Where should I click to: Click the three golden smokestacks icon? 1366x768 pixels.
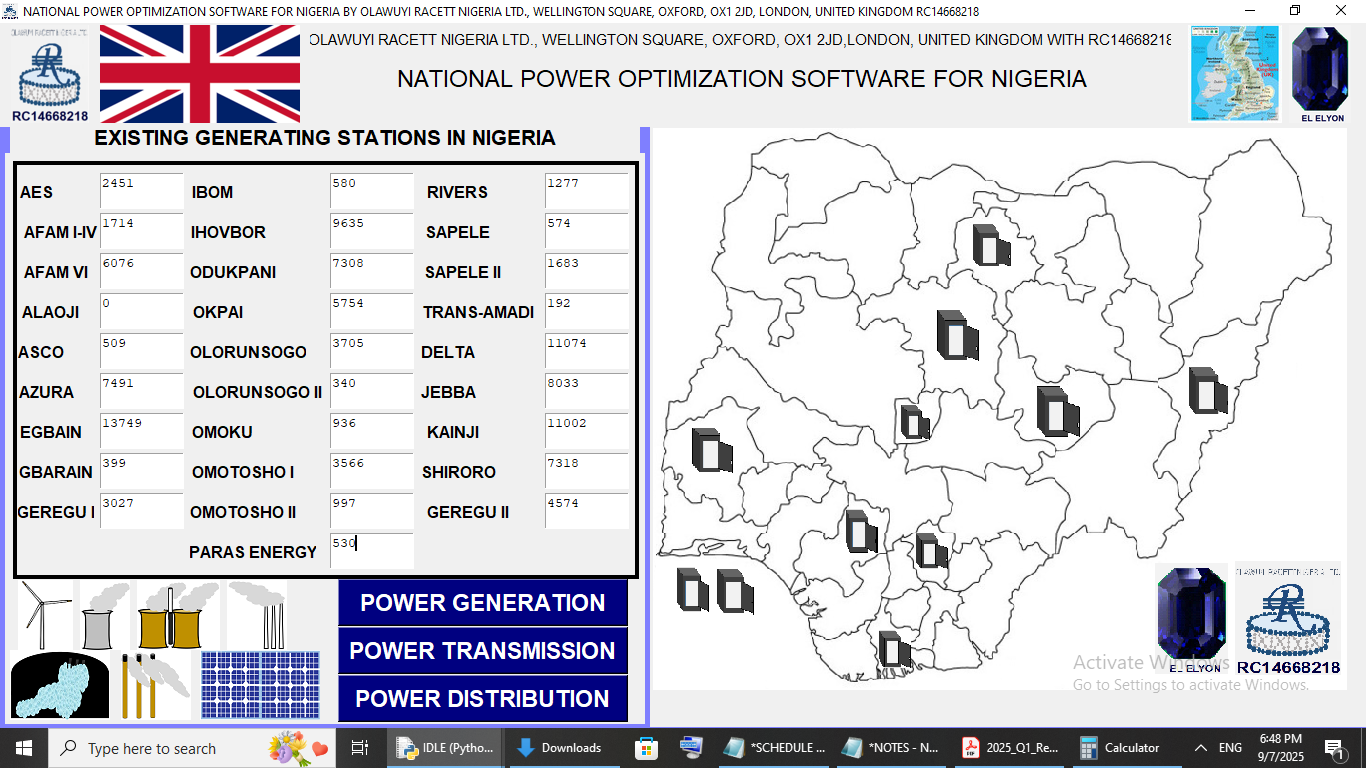(x=154, y=685)
